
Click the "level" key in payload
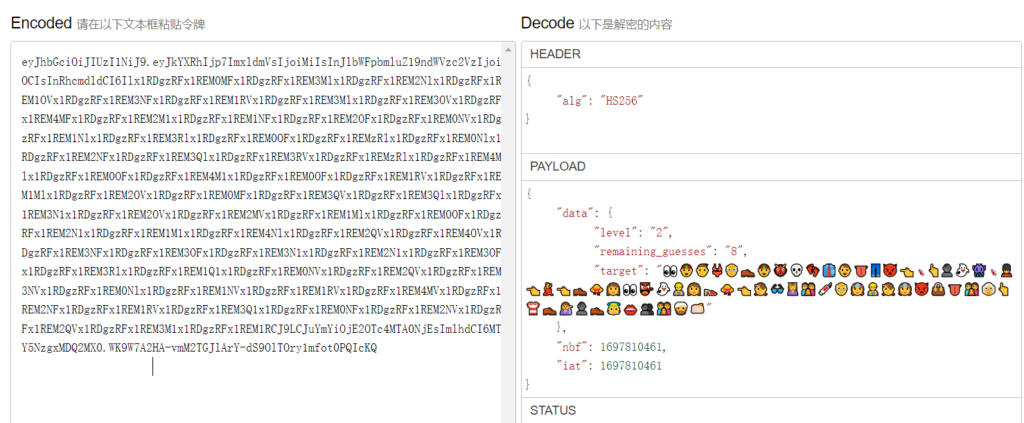618,232
